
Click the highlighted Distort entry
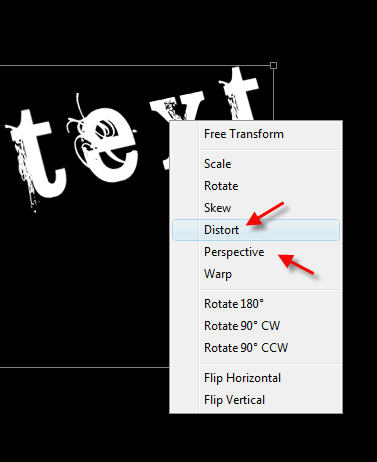click(256, 230)
